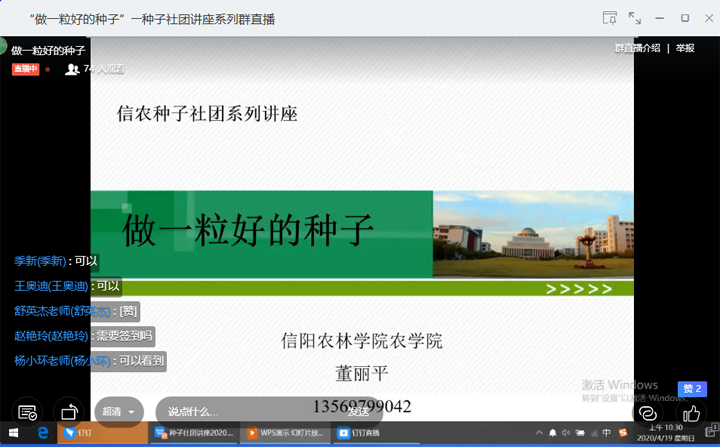720x447 pixels.
Task: Click the fullscreen expand arrows icon
Action: [634, 18]
